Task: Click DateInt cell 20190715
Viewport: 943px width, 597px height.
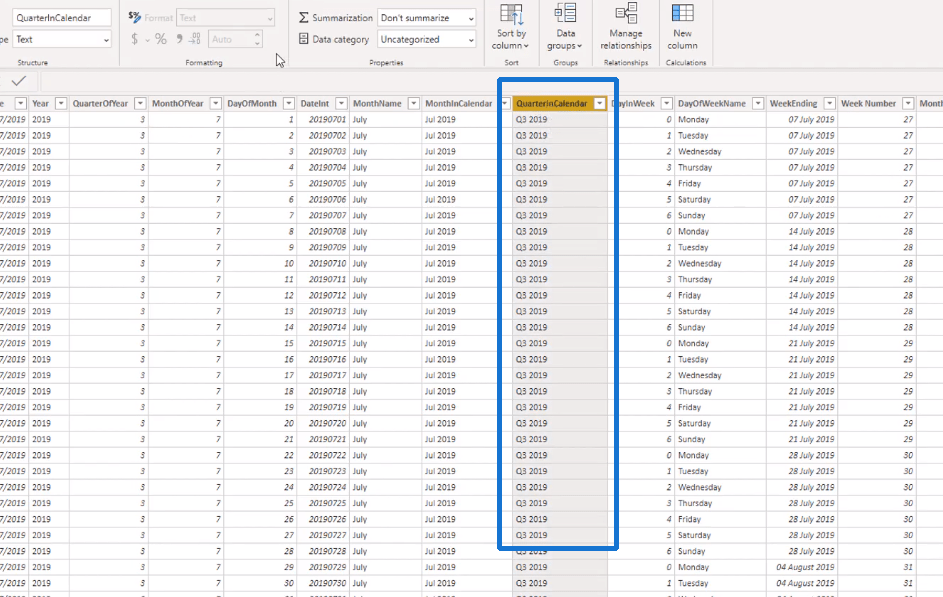Action: coord(327,343)
